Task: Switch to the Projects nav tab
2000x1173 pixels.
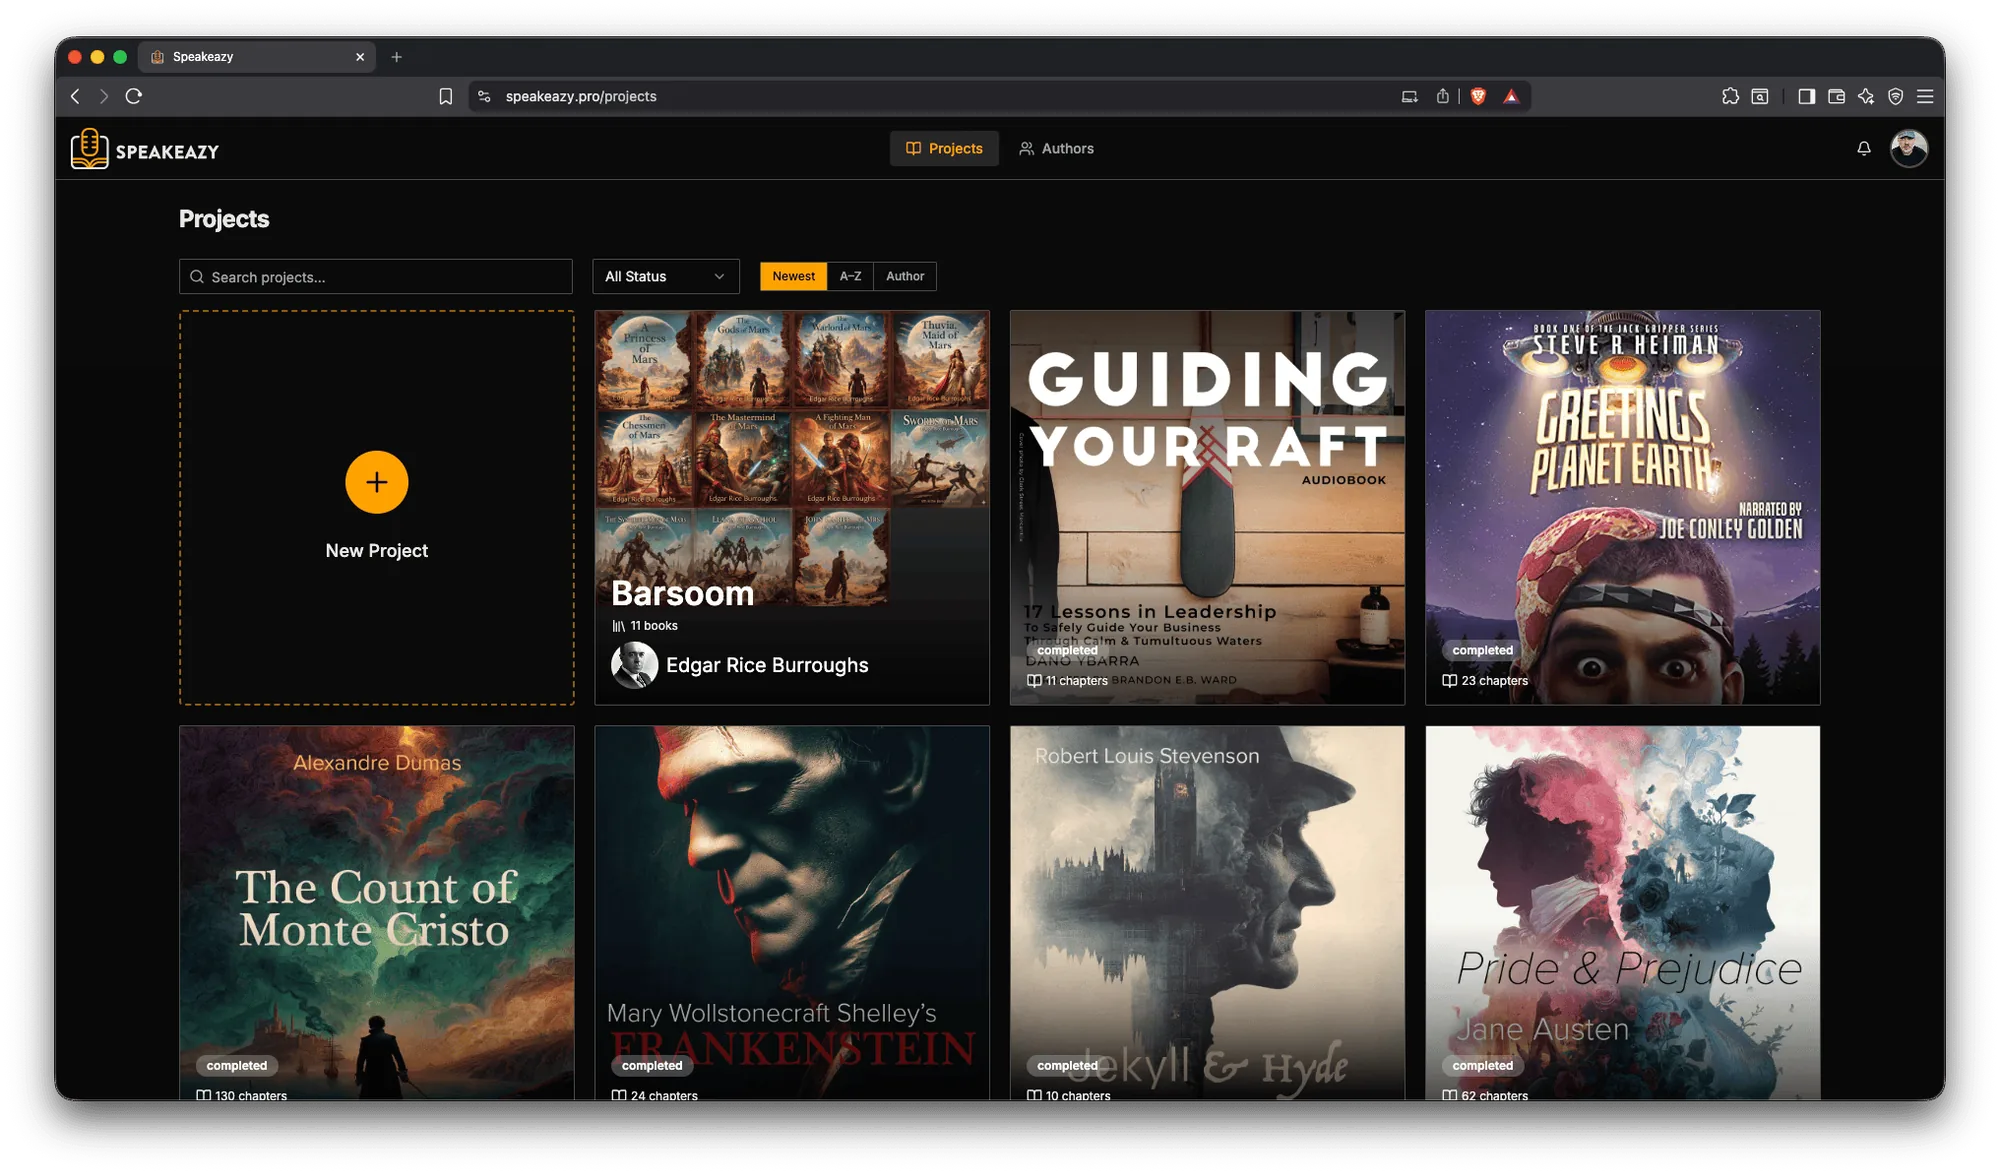Action: (944, 148)
